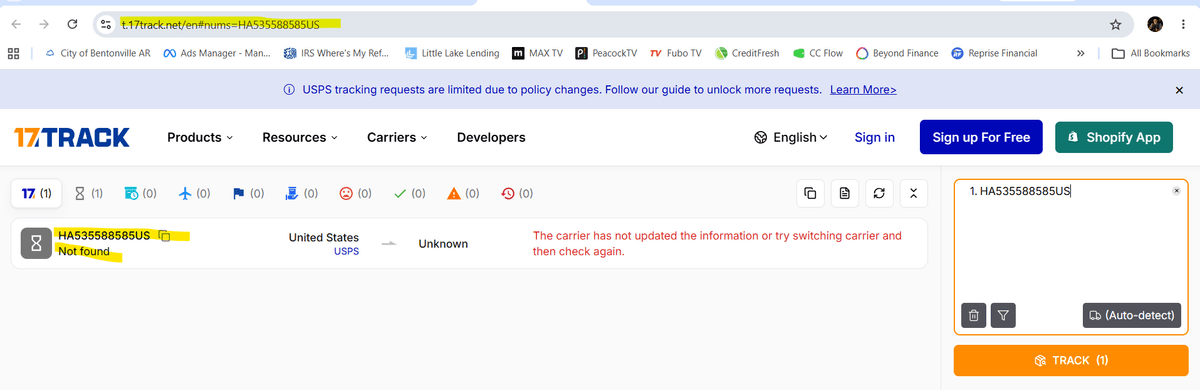Click the USPS carrier link
Viewport: 1200px width, 390px height.
coord(346,251)
